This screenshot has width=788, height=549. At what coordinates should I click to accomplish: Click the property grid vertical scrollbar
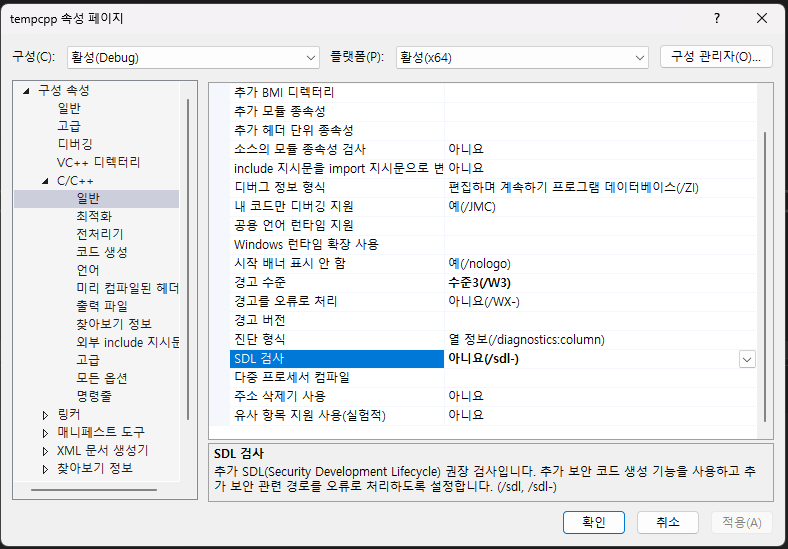tap(765, 277)
